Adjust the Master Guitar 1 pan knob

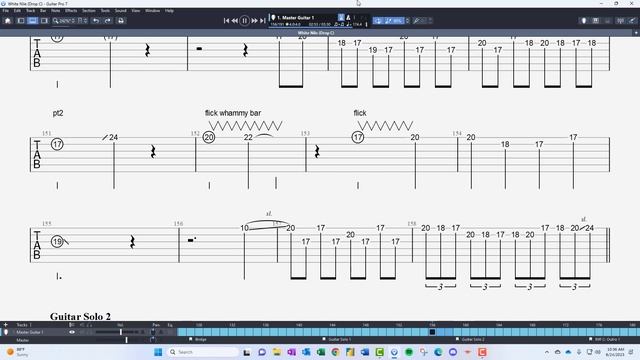coord(153,332)
